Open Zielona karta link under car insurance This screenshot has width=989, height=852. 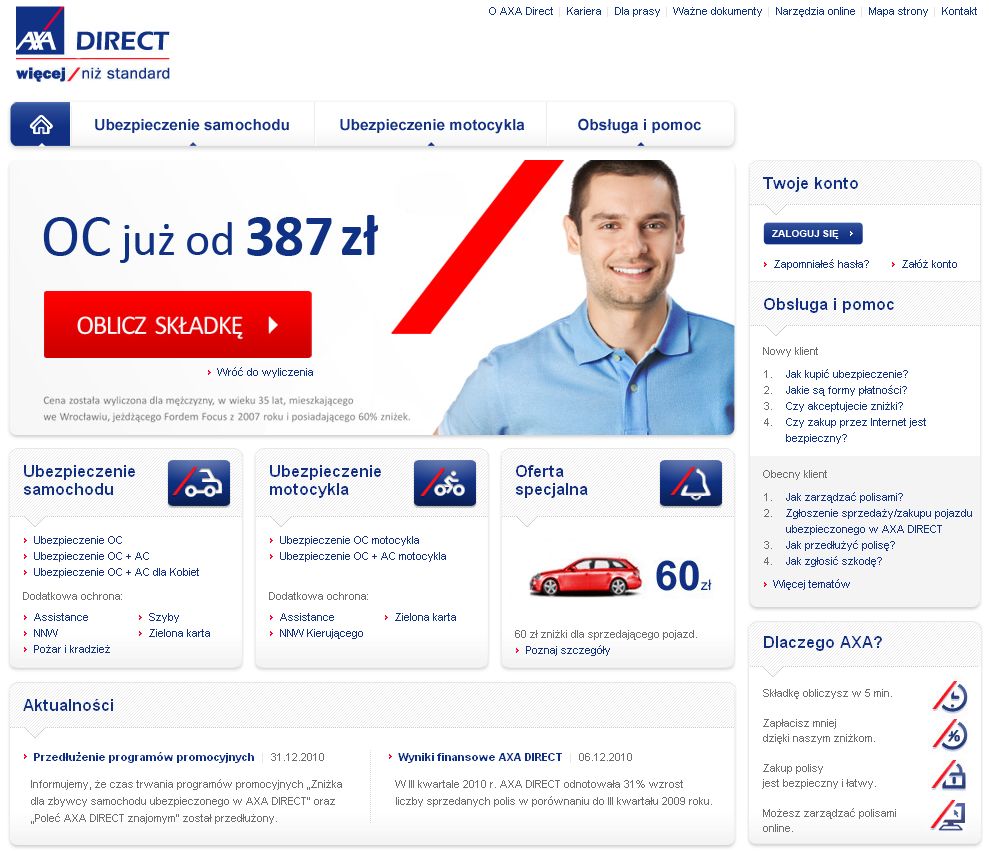tap(179, 633)
